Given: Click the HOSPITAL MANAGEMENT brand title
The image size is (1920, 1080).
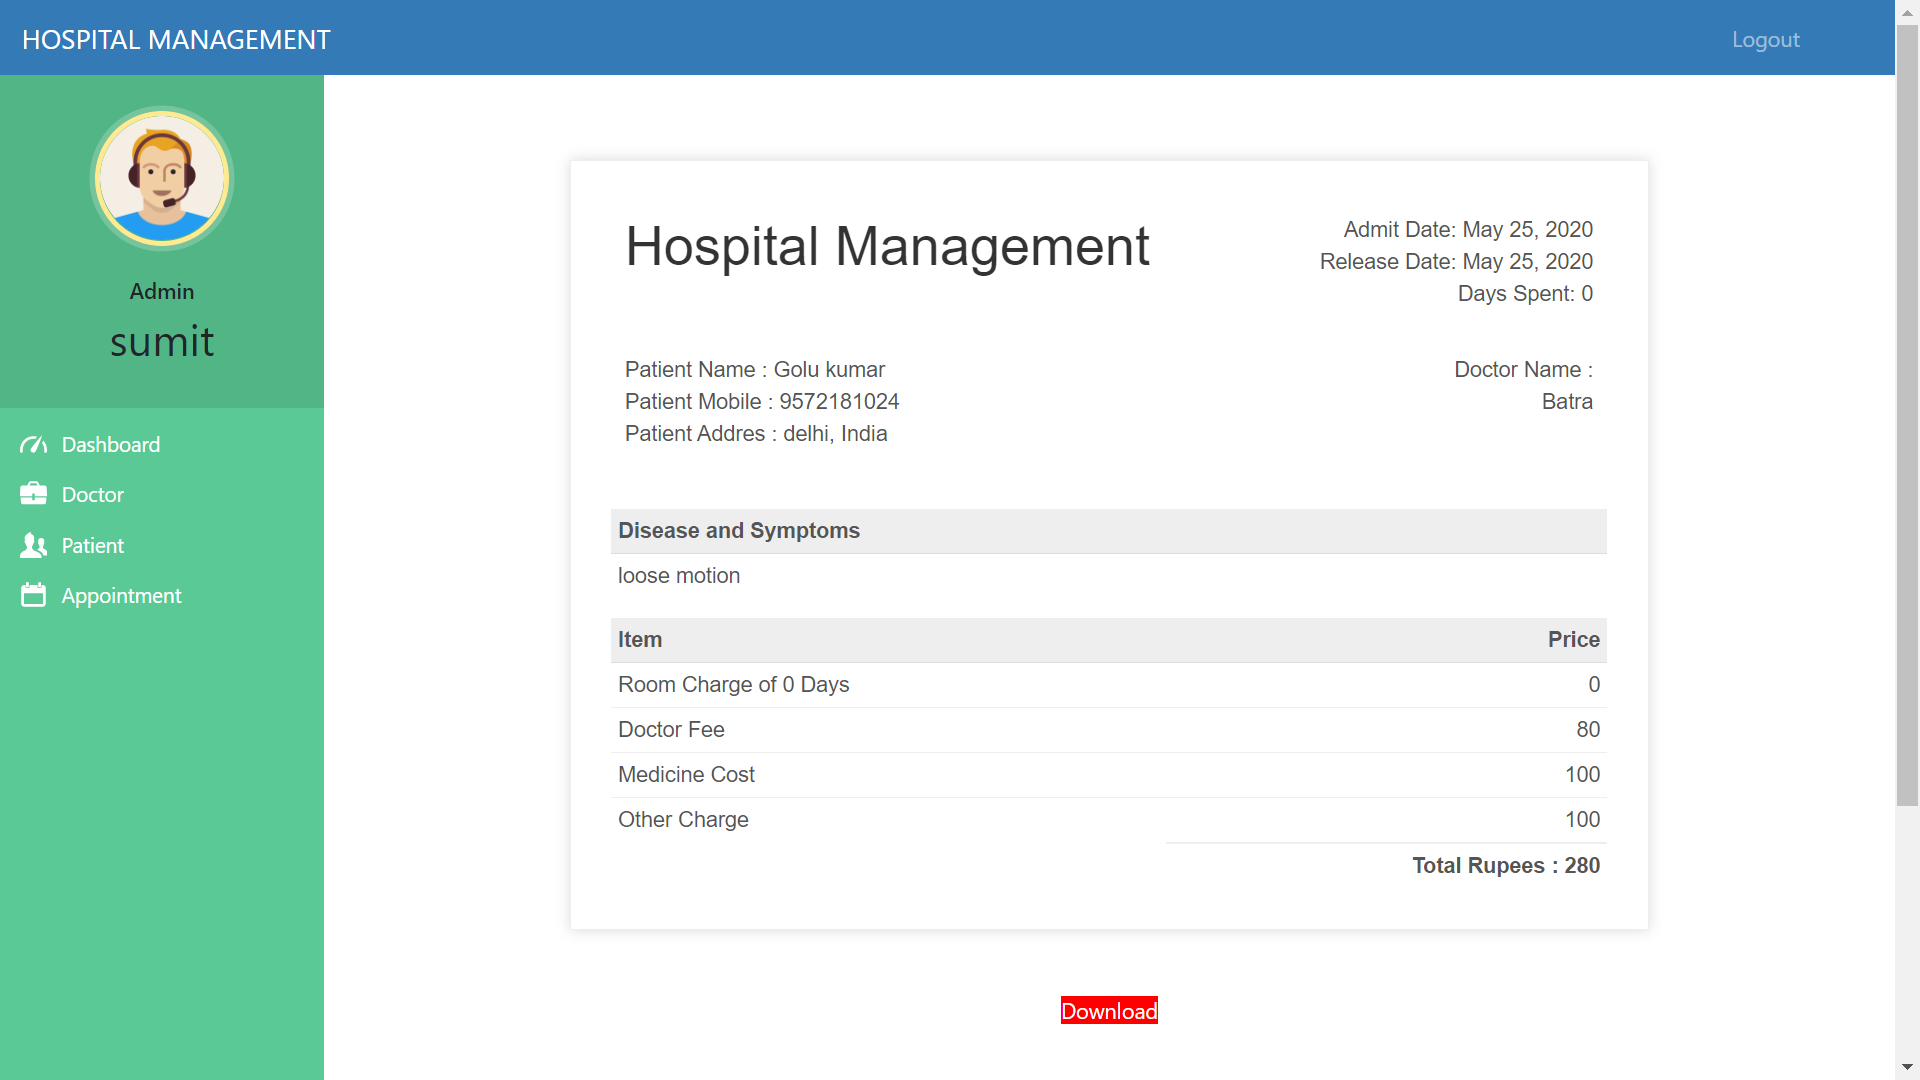Looking at the screenshot, I should [176, 40].
